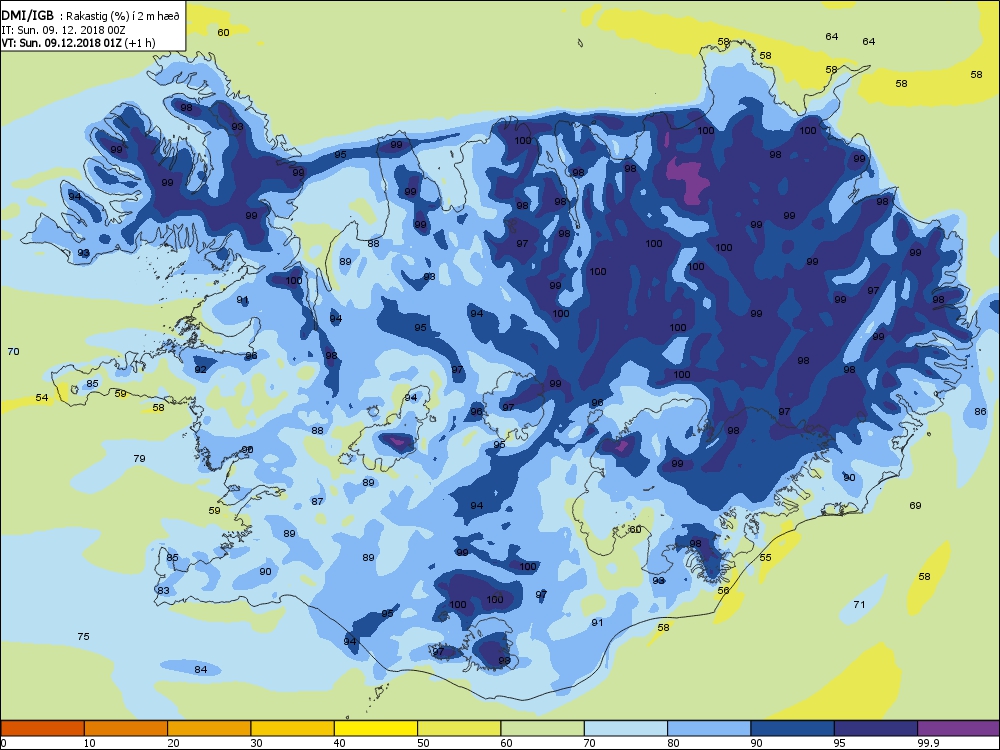Pick the 50–60 pale yellow legend swatch
This screenshot has height=750, width=1000.
tap(459, 728)
